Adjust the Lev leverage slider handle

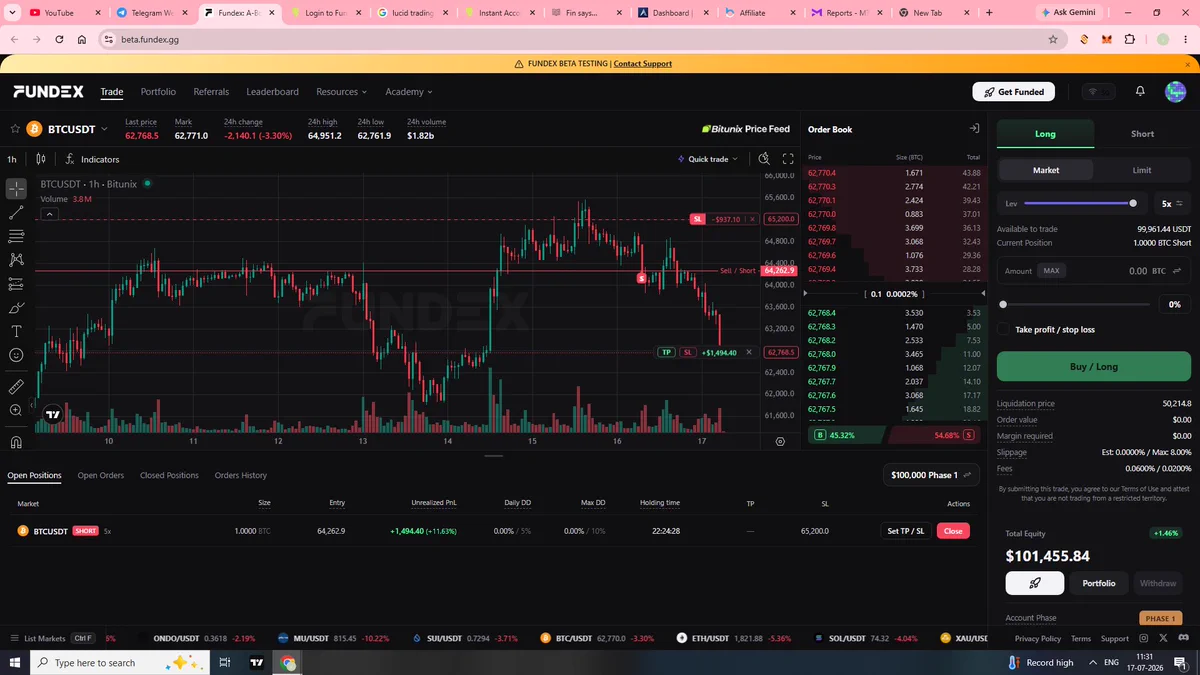(1133, 203)
